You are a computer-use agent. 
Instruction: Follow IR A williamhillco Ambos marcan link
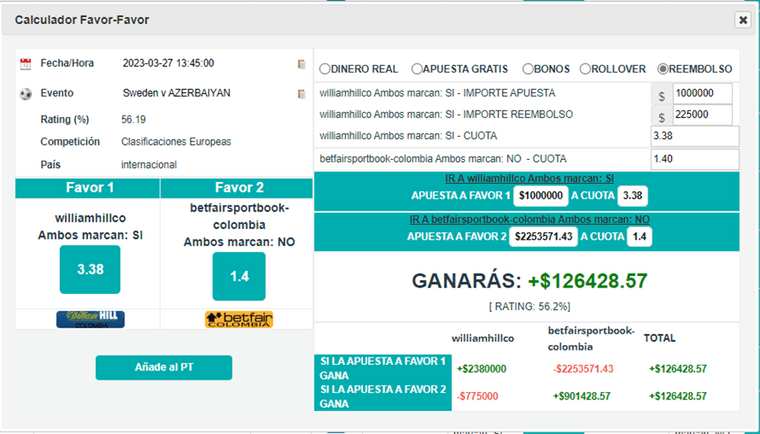pos(529,178)
